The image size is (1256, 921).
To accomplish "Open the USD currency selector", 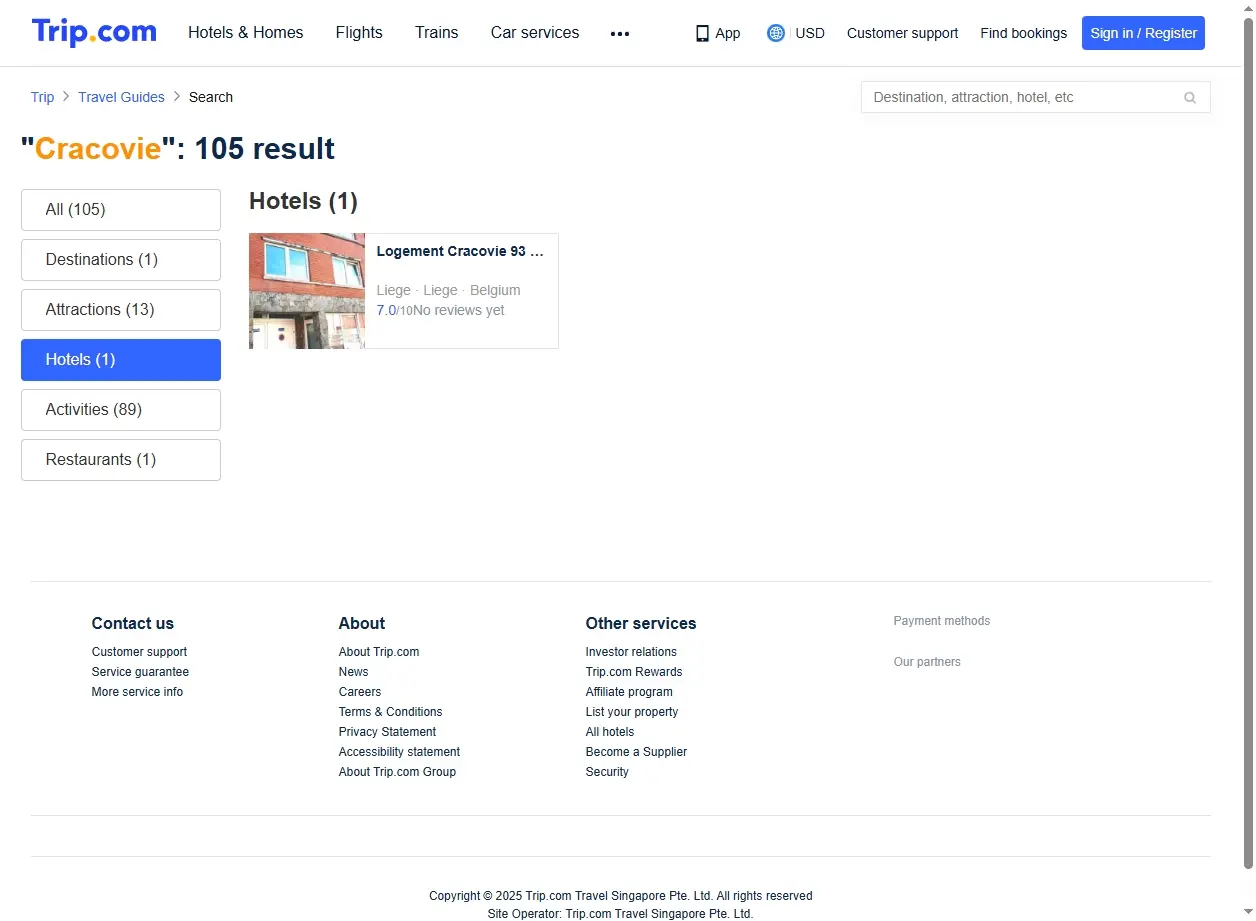I will coord(810,33).
